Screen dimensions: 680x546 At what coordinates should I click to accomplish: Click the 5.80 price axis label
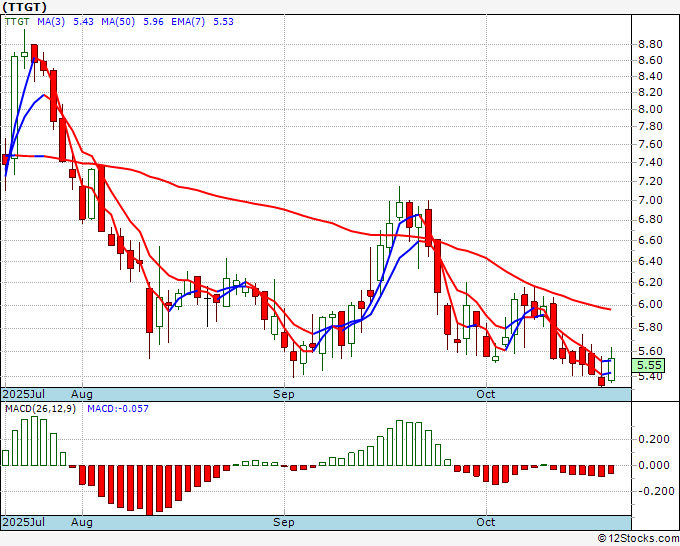(x=650, y=327)
